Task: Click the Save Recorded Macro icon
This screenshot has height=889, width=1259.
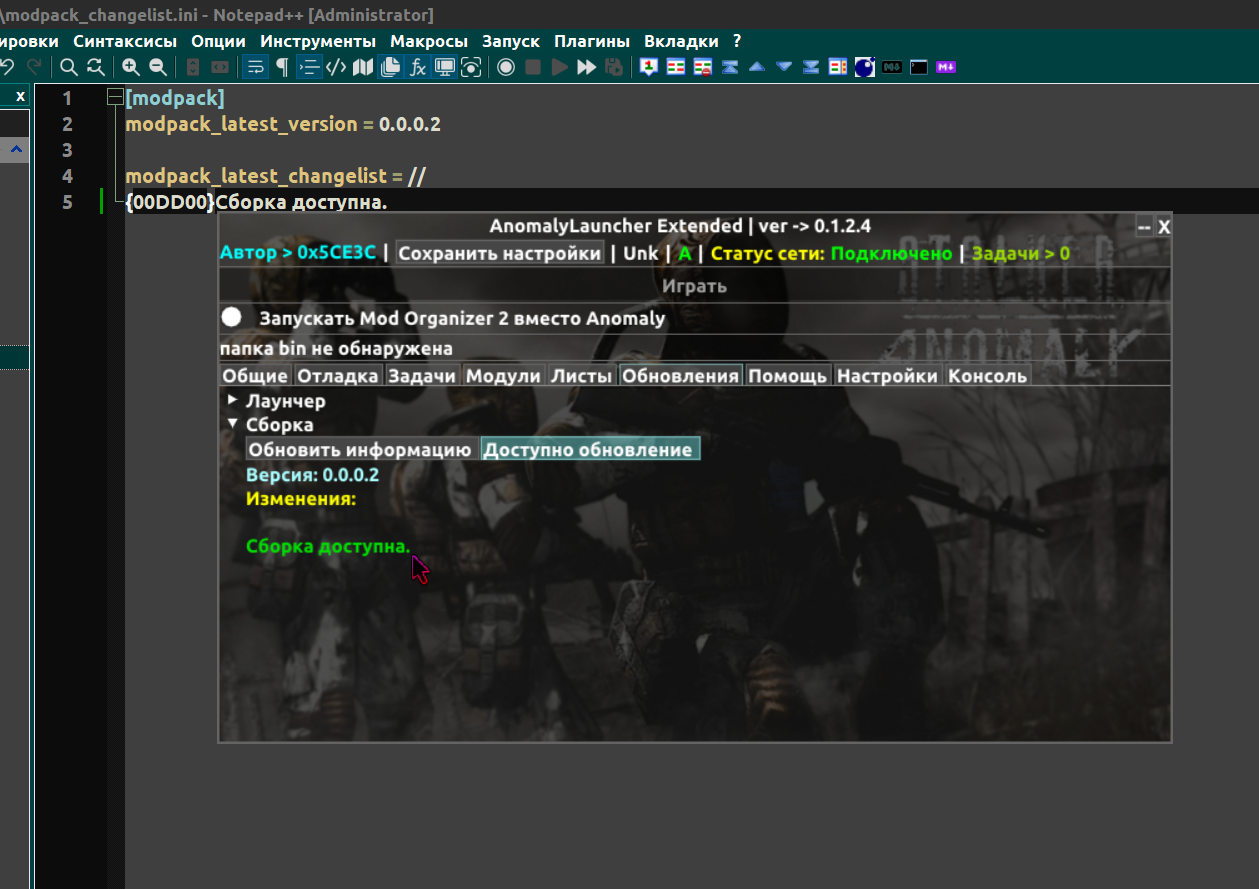Action: [613, 67]
